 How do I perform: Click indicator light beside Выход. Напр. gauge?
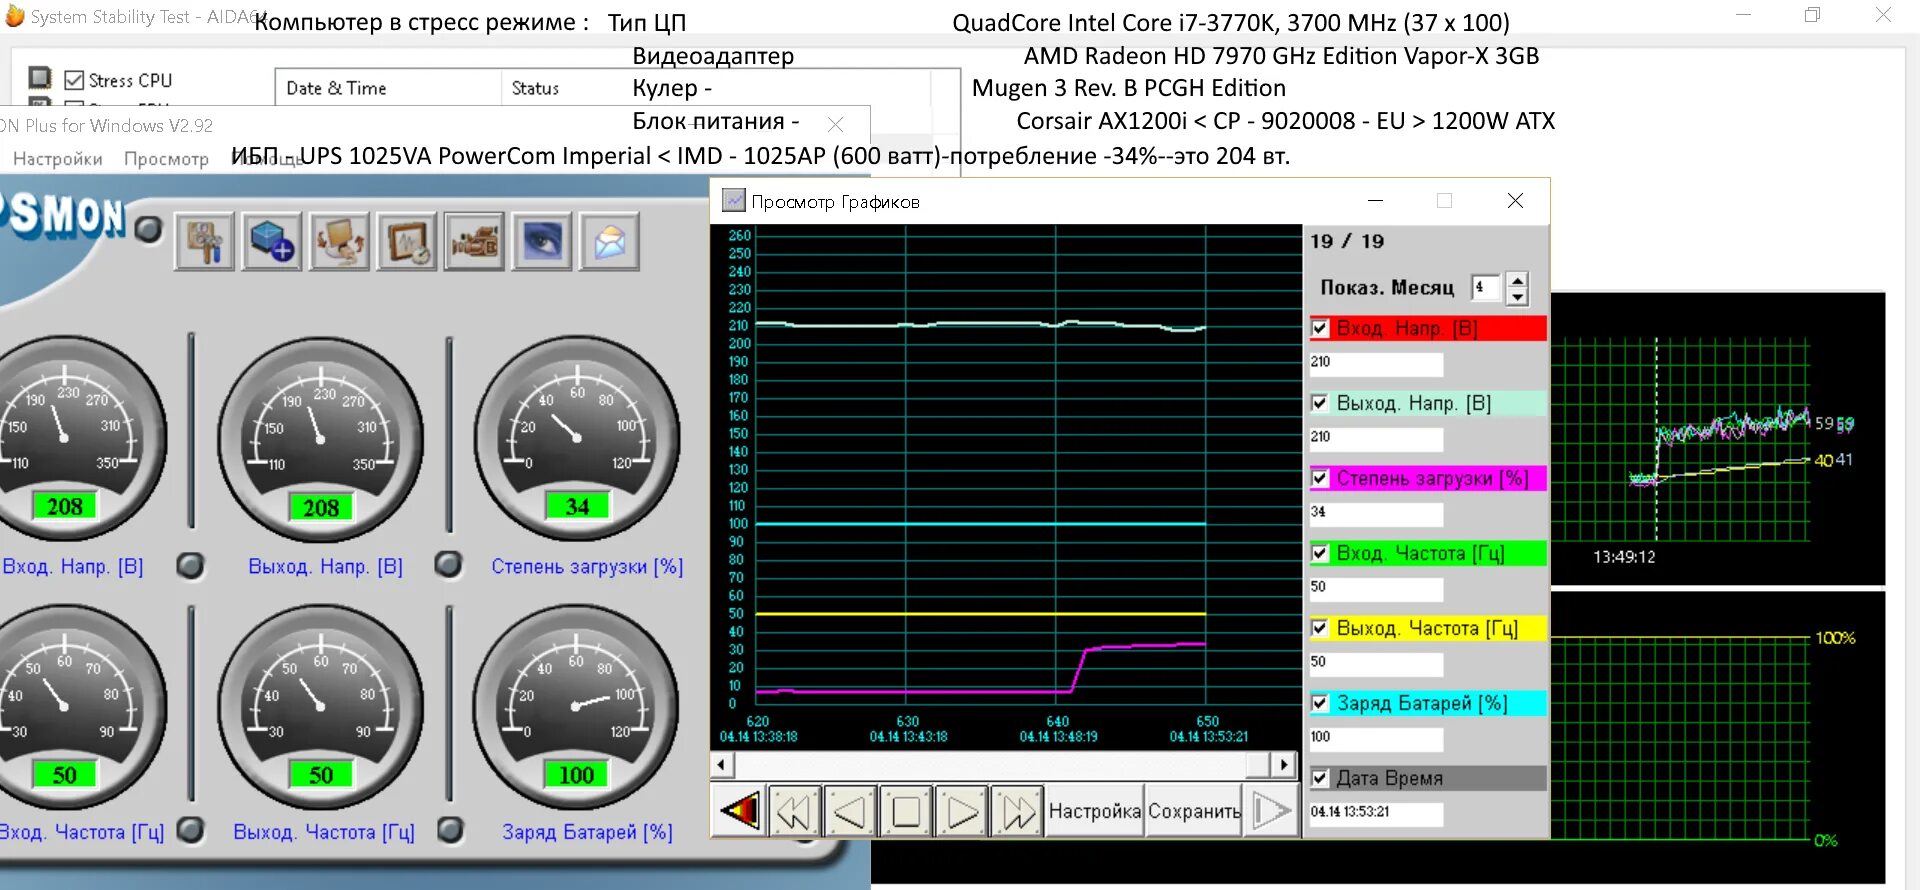pos(449,565)
